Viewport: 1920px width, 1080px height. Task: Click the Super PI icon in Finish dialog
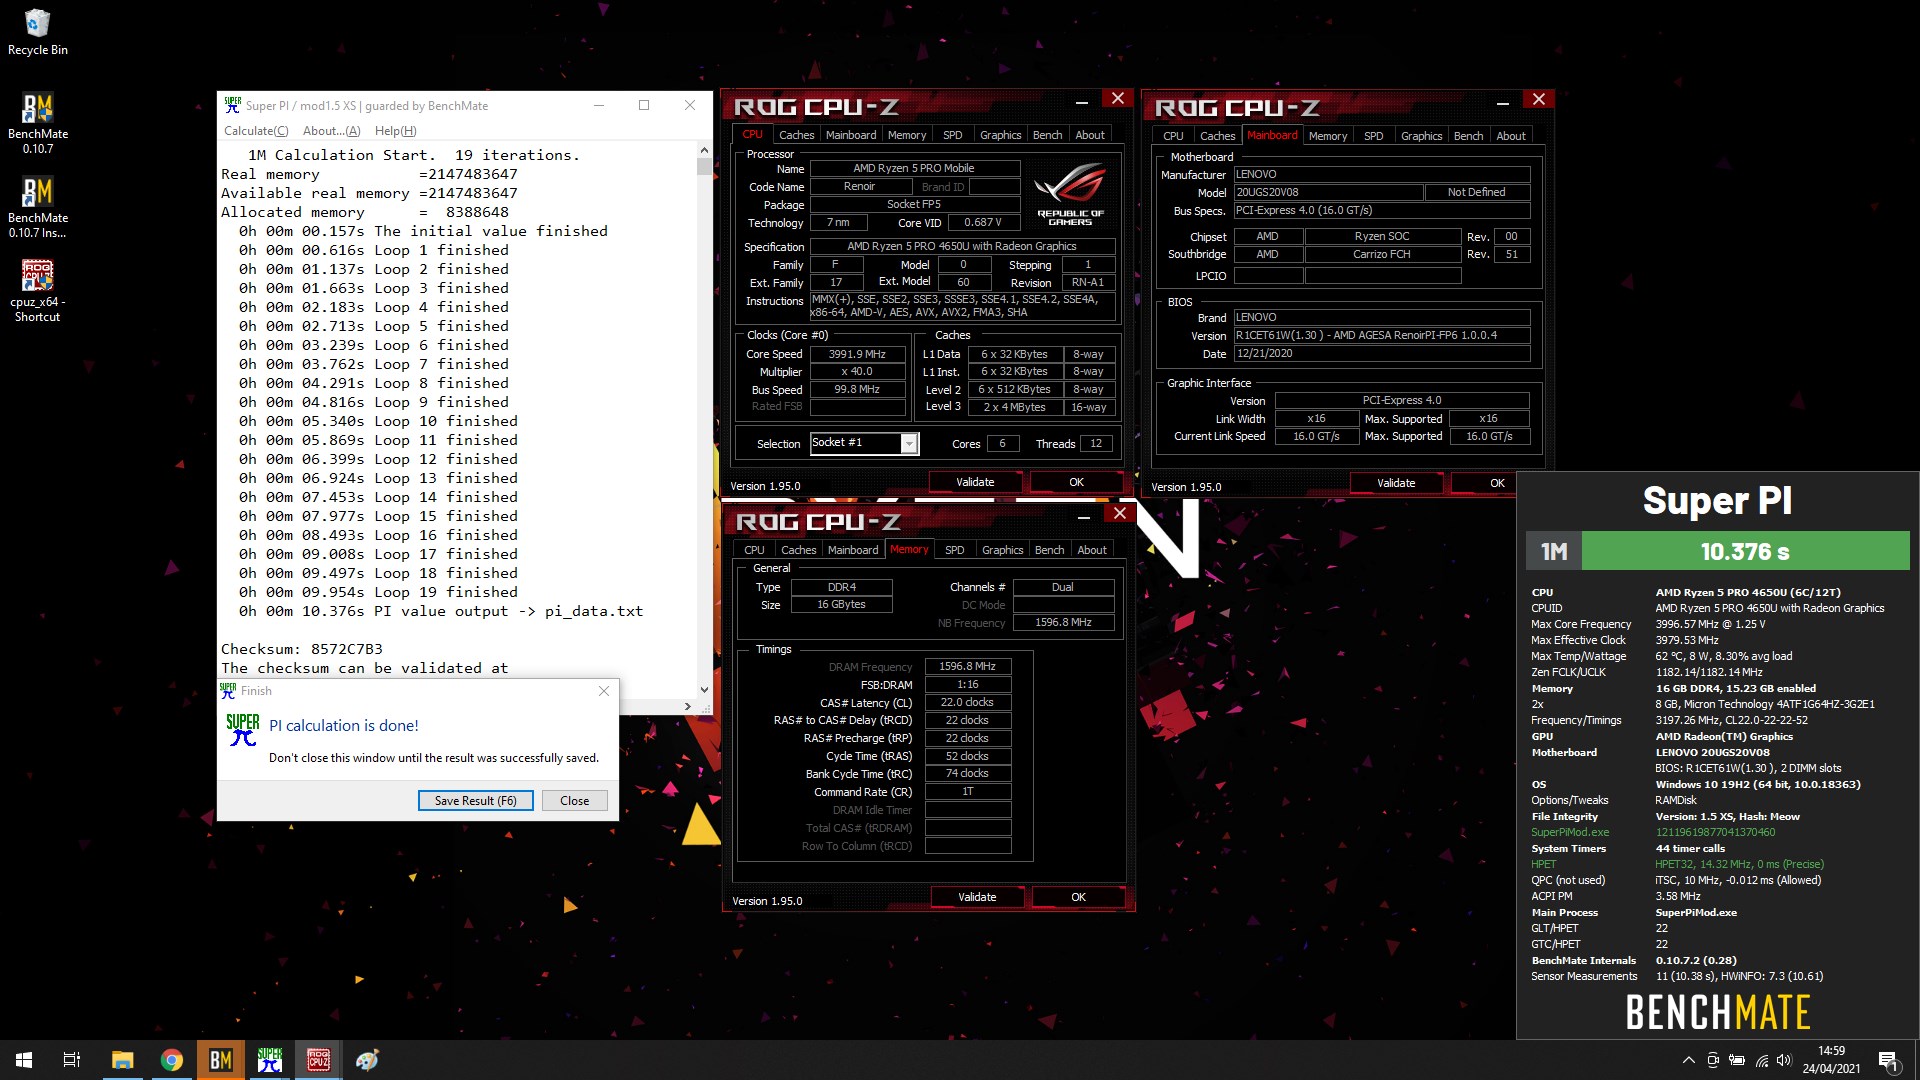[x=243, y=730]
